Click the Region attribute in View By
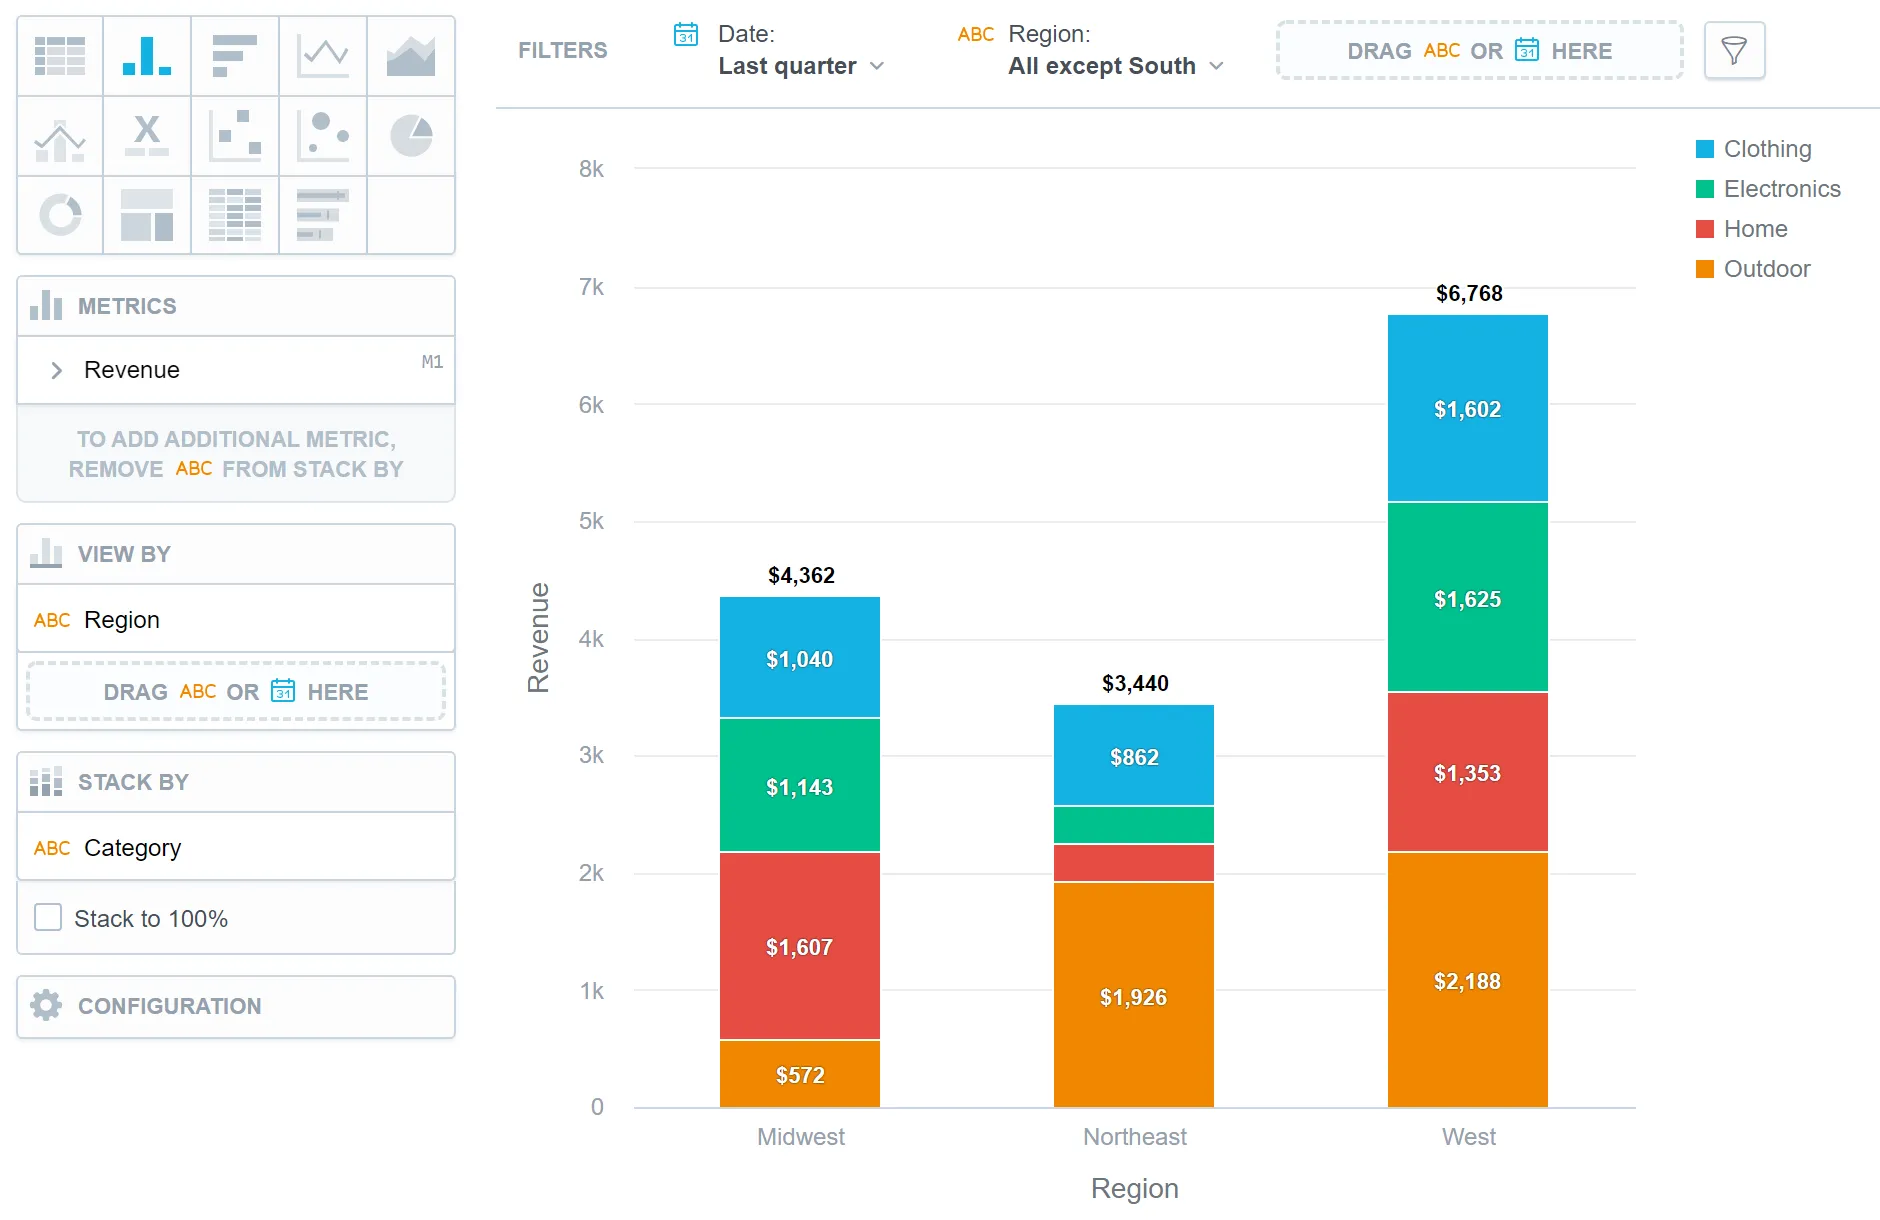Screen dimensions: 1880x1220 tap(122, 620)
